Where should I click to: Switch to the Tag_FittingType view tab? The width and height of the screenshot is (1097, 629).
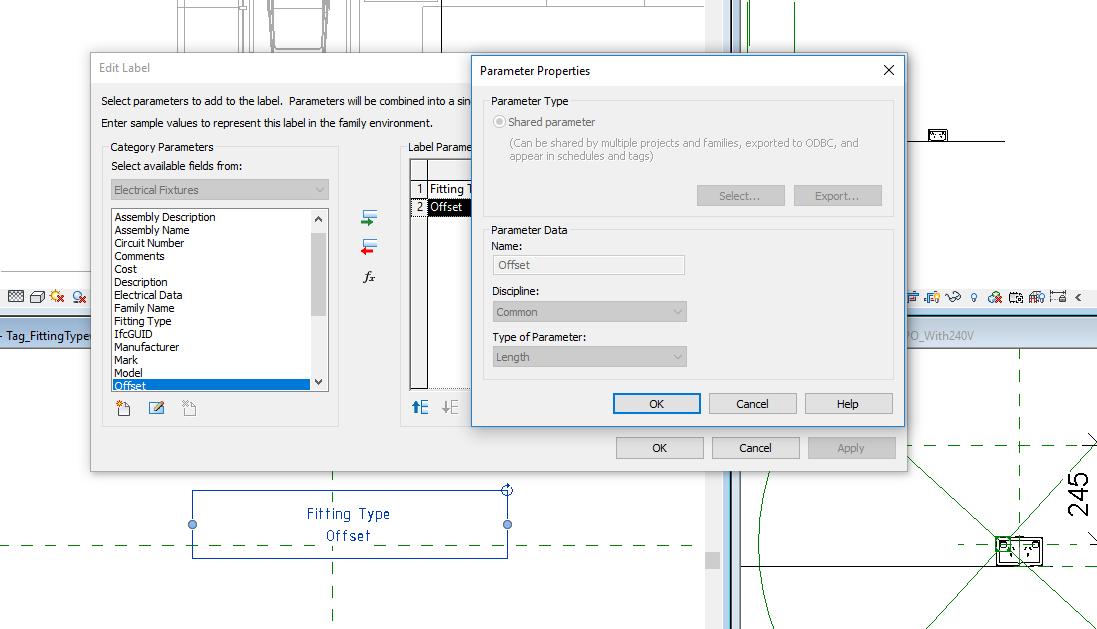(48, 336)
